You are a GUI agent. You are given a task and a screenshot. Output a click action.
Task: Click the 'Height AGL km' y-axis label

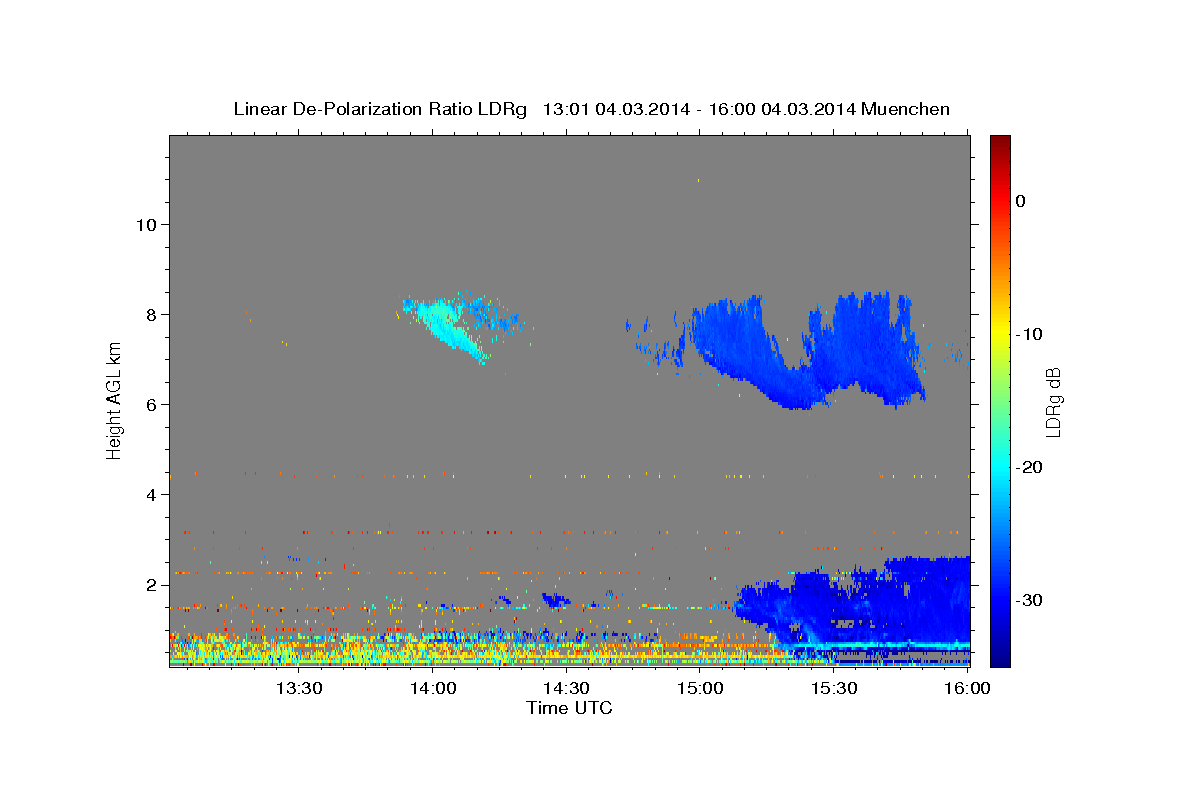(115, 401)
